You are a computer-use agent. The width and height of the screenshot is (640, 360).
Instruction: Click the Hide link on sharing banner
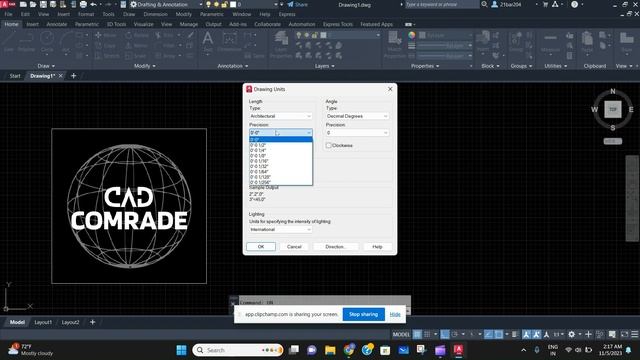point(395,314)
